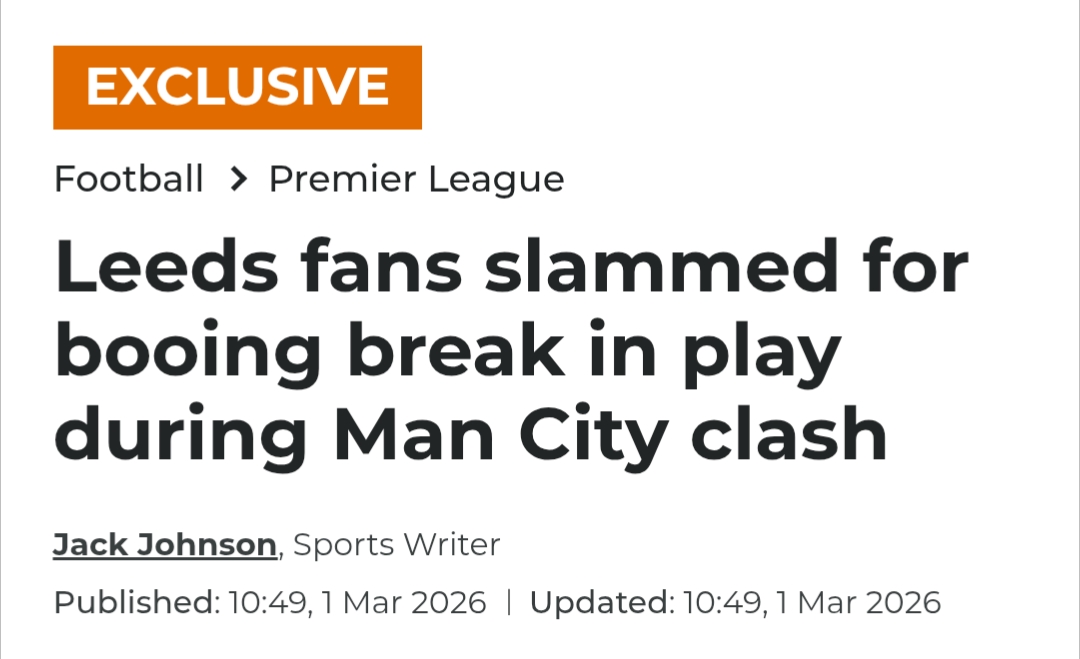Click the "Sports Writer" role text
This screenshot has height=659, width=1080.
(396, 545)
